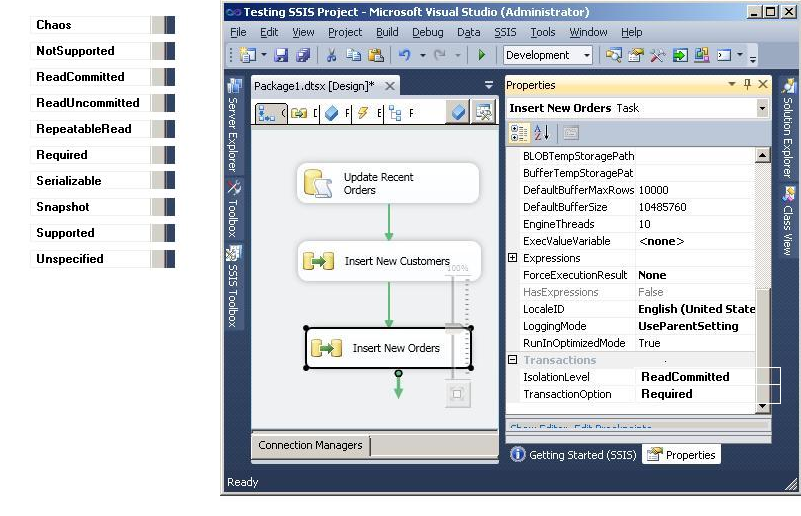801x516 pixels.
Task: Switch to the Properties bottom tab
Action: point(681,455)
